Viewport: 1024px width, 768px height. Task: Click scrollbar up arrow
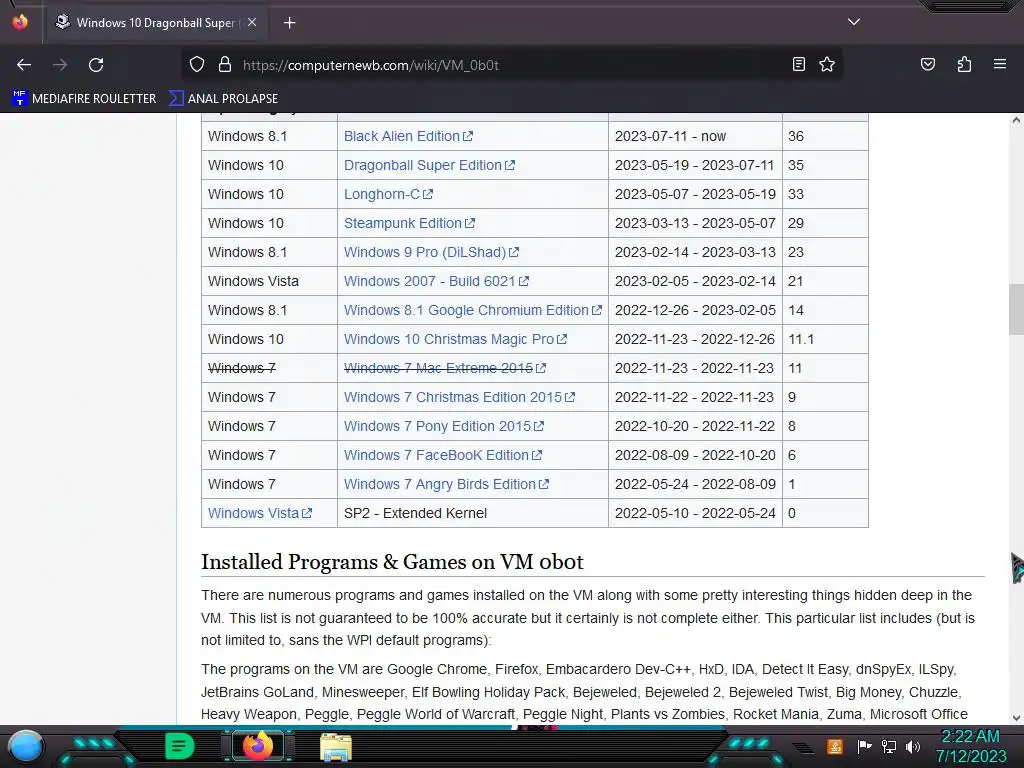[x=1016, y=120]
